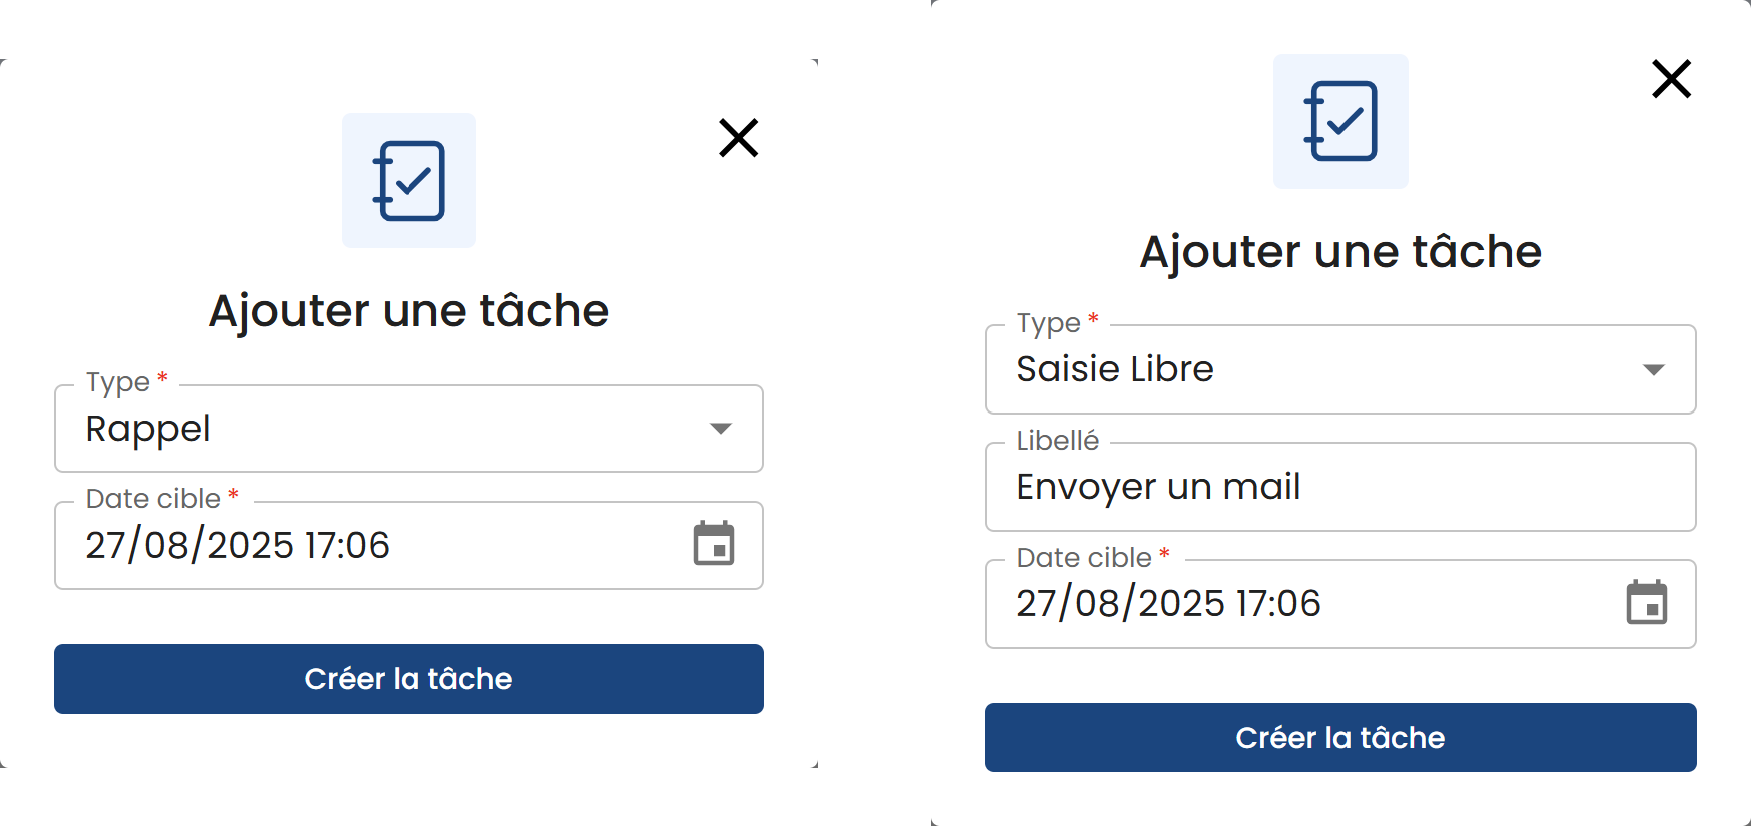This screenshot has height=826, width=1751.
Task: Click the date text below the Libellé field
Action: (x=1168, y=603)
